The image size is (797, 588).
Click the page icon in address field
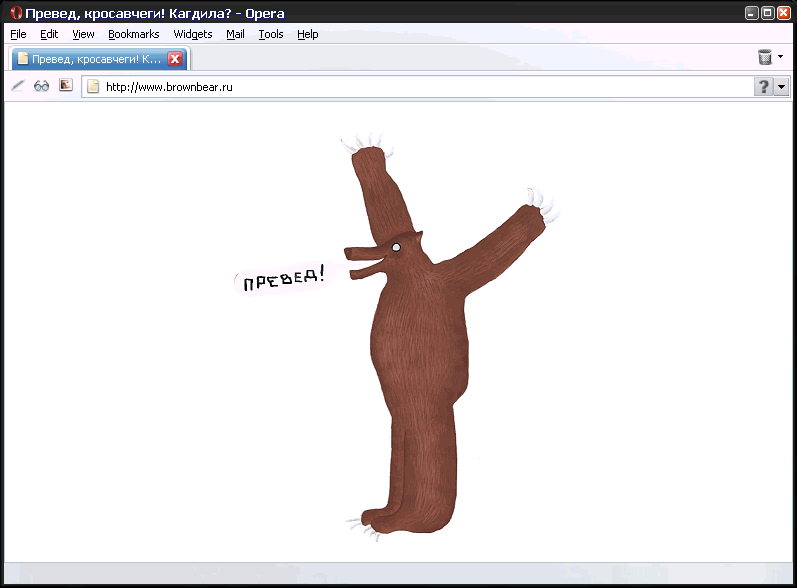[93, 86]
